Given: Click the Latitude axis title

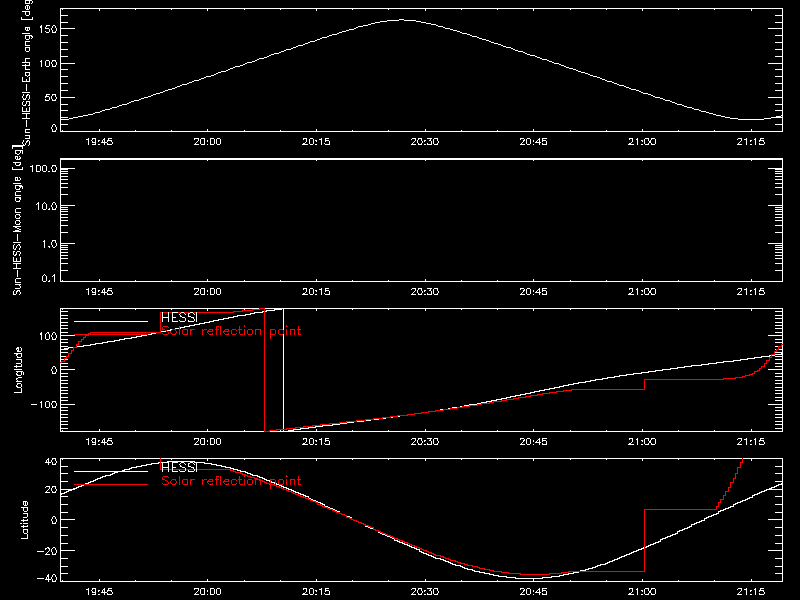Looking at the screenshot, I should (24, 520).
